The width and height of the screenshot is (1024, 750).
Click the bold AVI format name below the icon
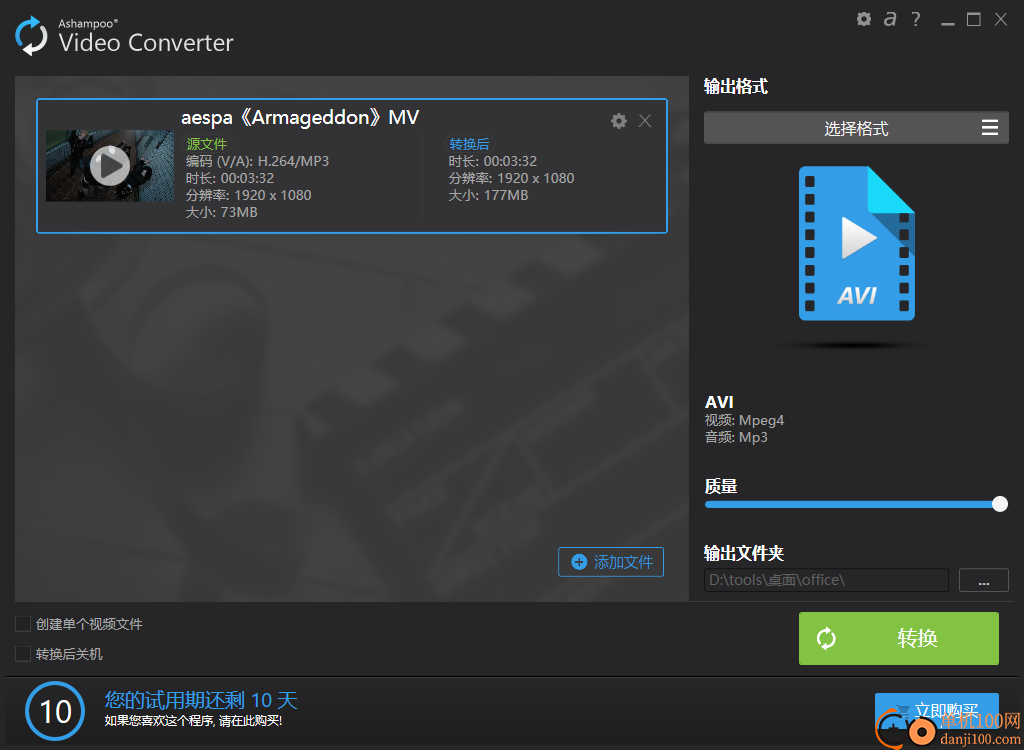point(720,402)
